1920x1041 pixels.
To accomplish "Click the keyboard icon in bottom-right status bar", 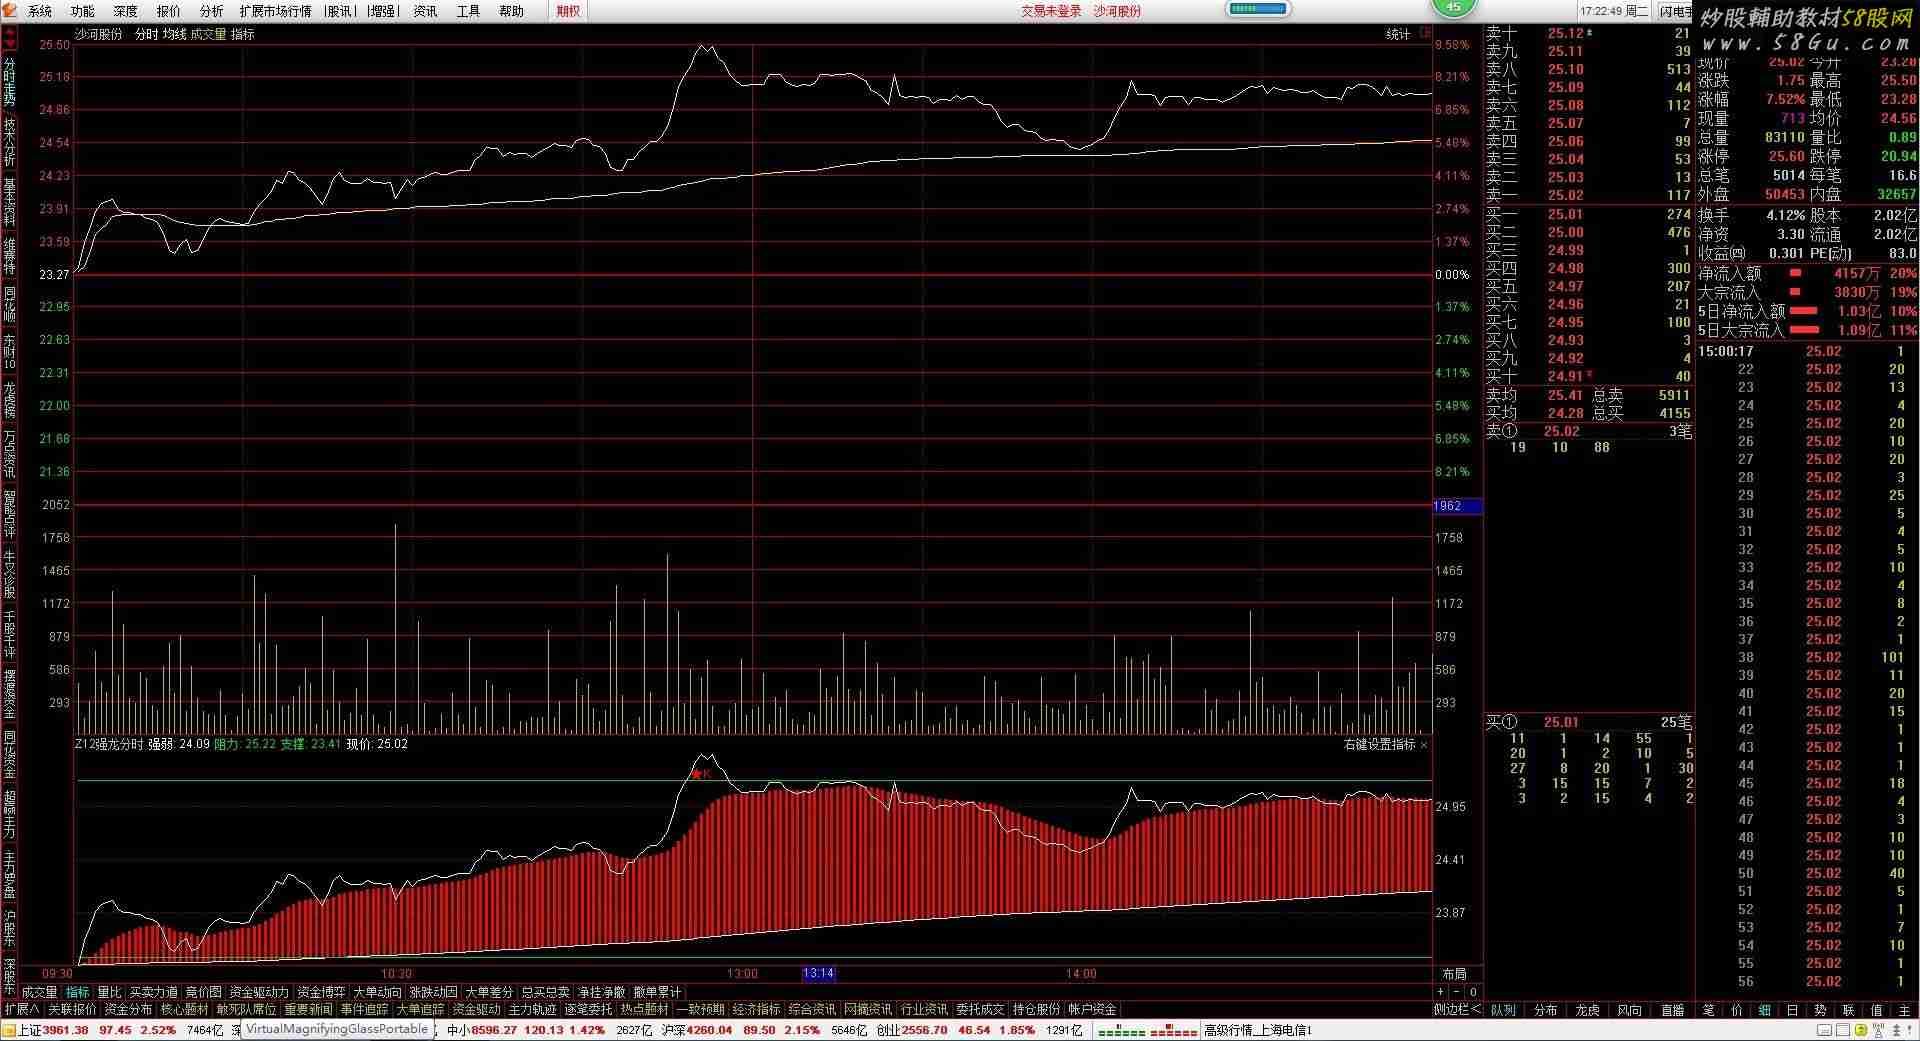I will coord(1825,1031).
